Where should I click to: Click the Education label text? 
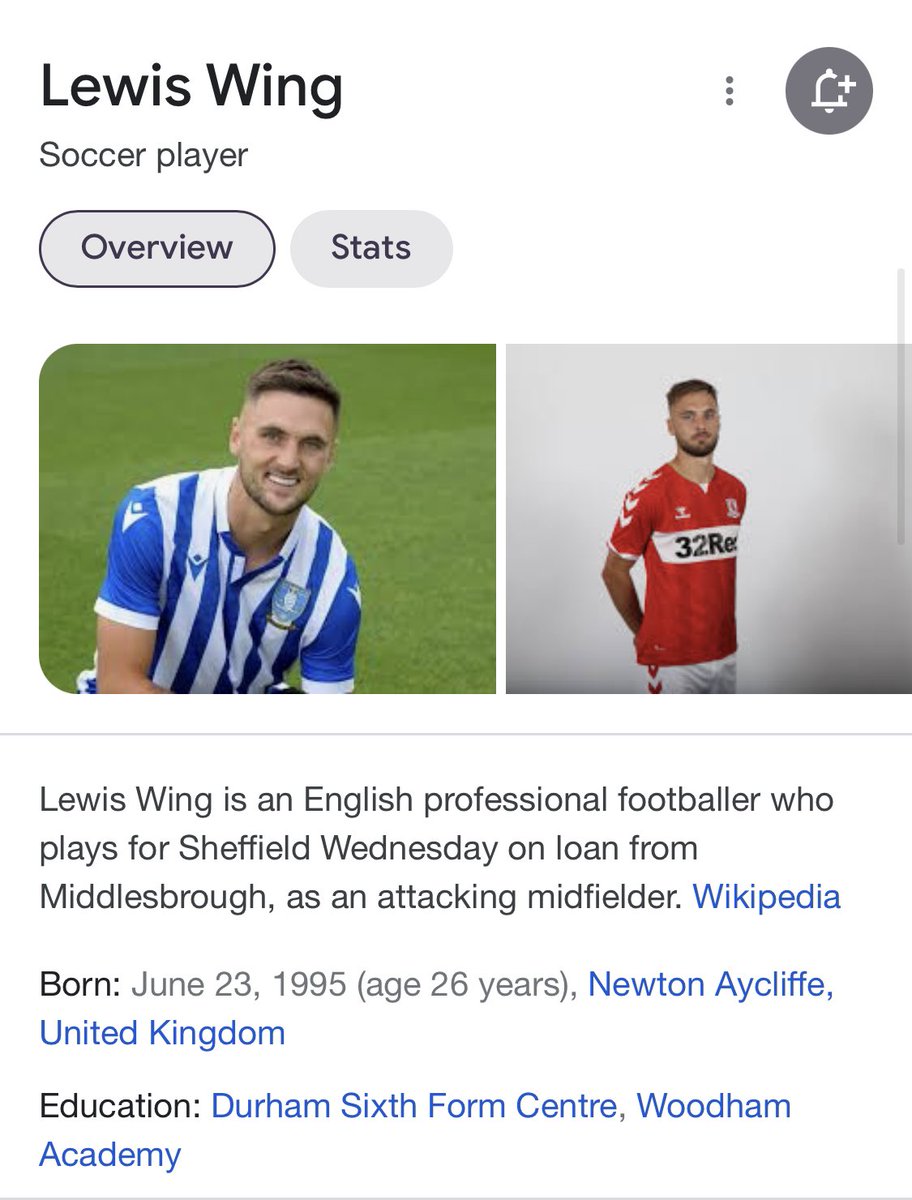(121, 1106)
